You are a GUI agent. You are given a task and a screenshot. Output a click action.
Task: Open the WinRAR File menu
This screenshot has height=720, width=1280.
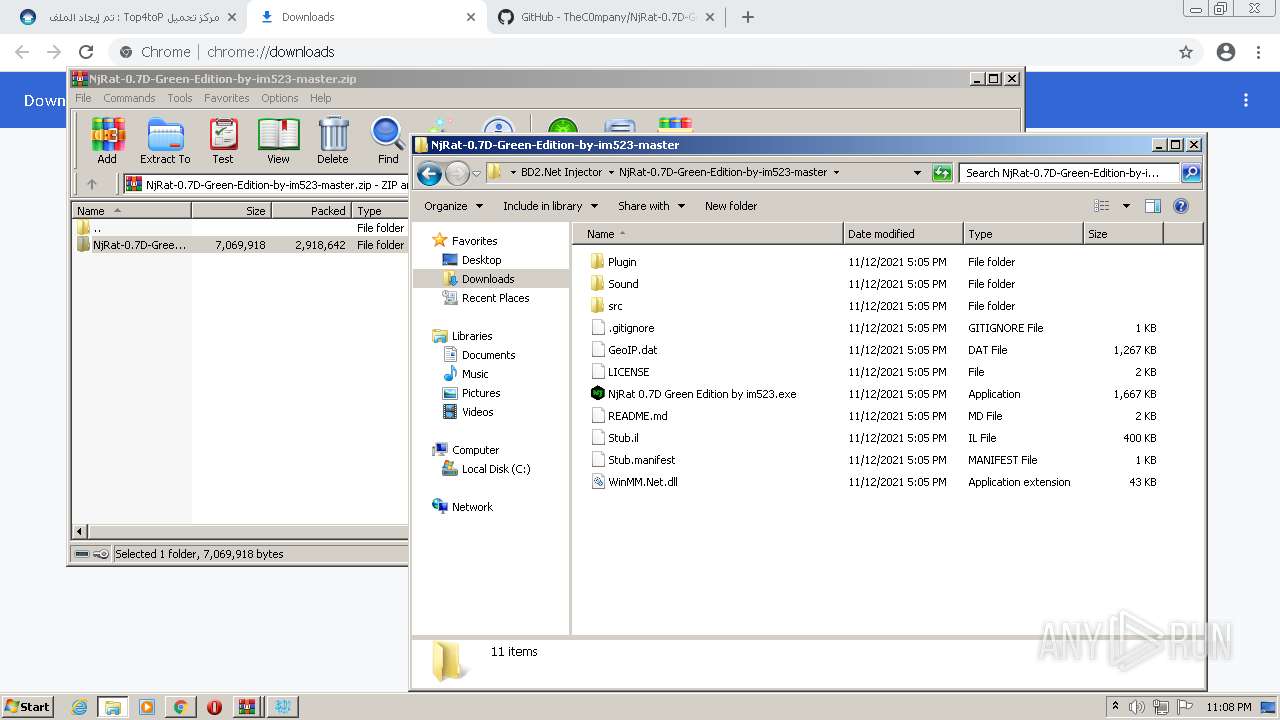coord(83,98)
